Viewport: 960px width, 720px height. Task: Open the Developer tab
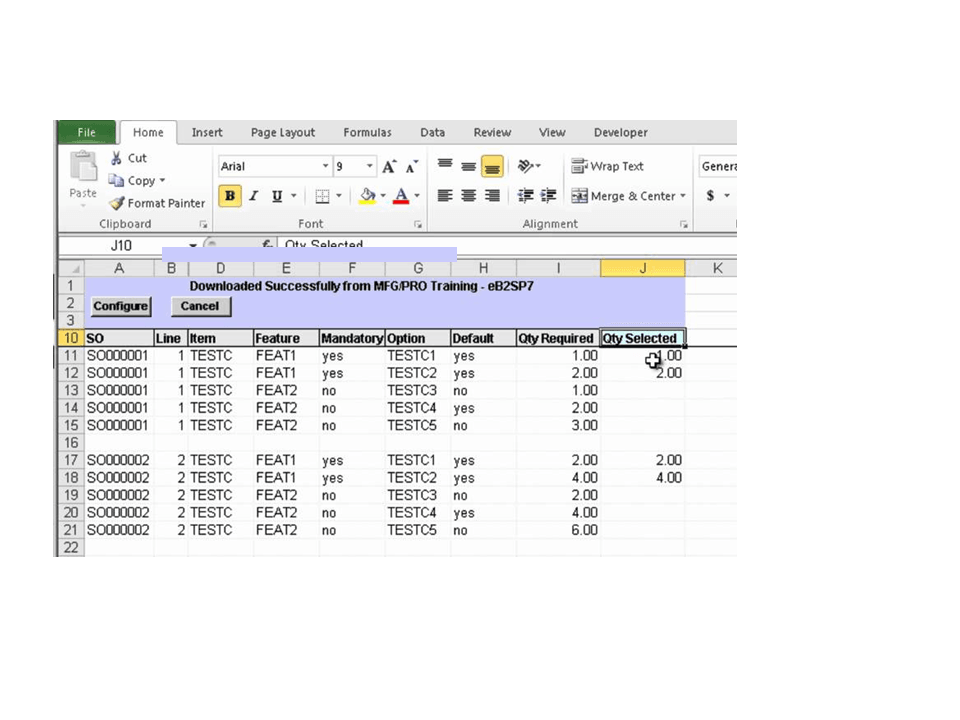620,132
